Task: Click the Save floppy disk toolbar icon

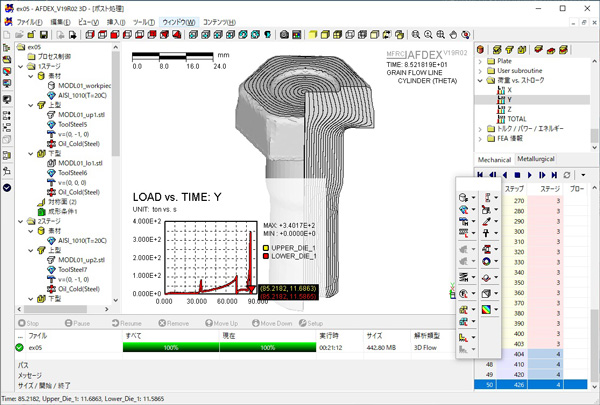Action: click(44, 35)
